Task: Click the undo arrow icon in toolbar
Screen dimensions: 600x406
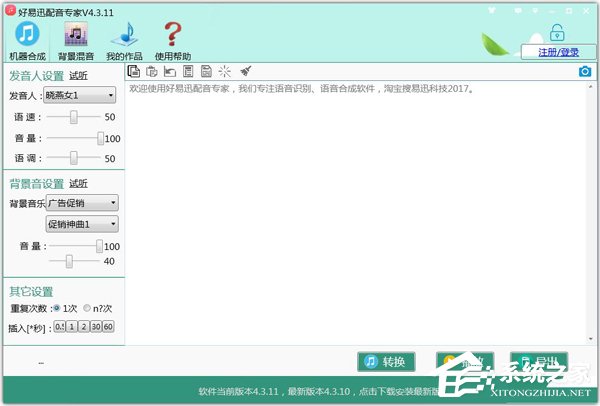Action: [x=170, y=71]
